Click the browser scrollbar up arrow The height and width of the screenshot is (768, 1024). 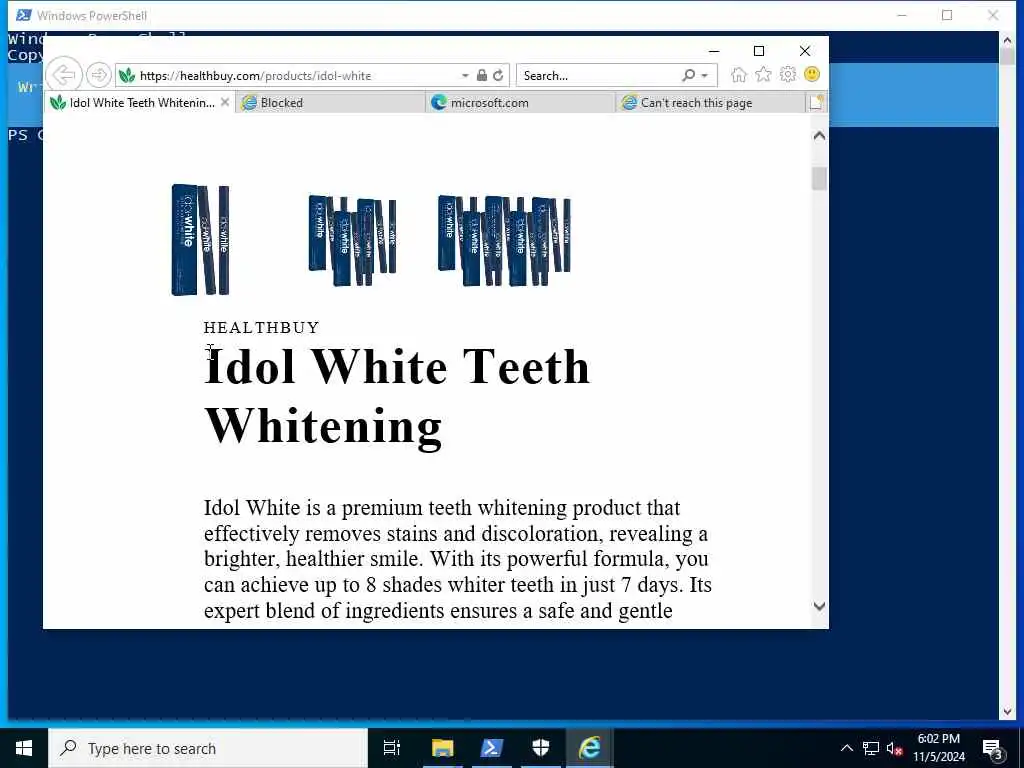tap(819, 136)
